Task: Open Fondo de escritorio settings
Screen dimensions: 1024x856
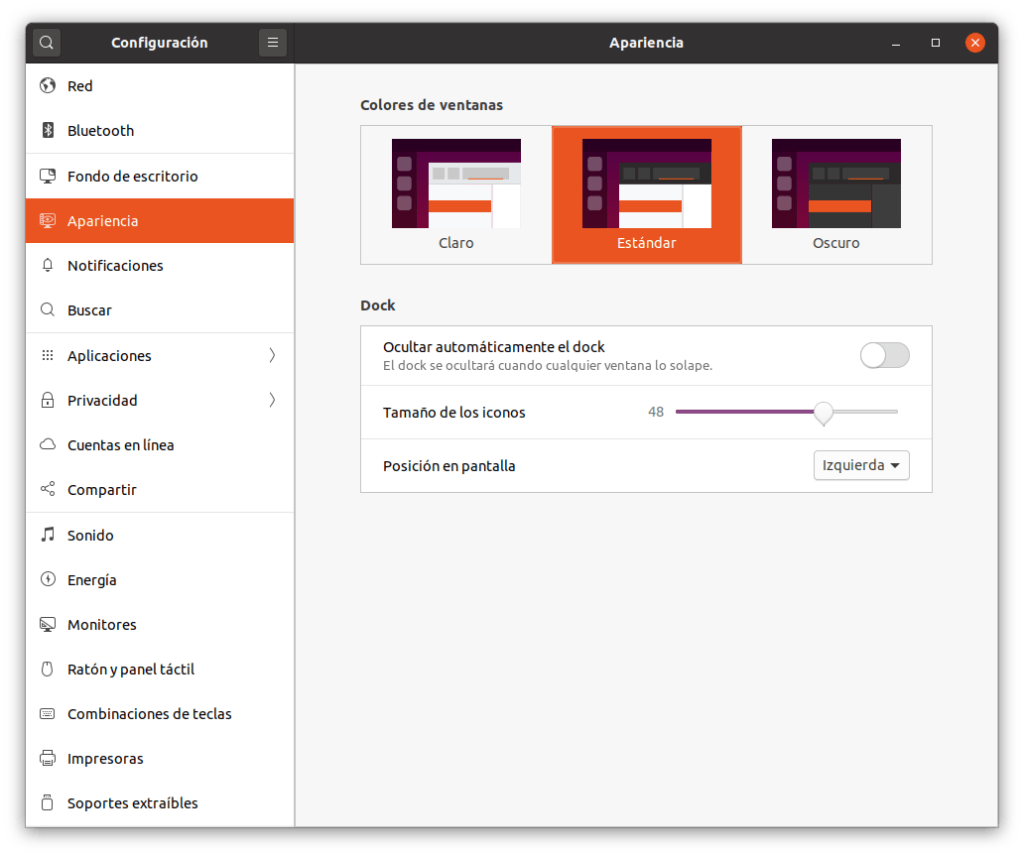Action: (x=132, y=176)
